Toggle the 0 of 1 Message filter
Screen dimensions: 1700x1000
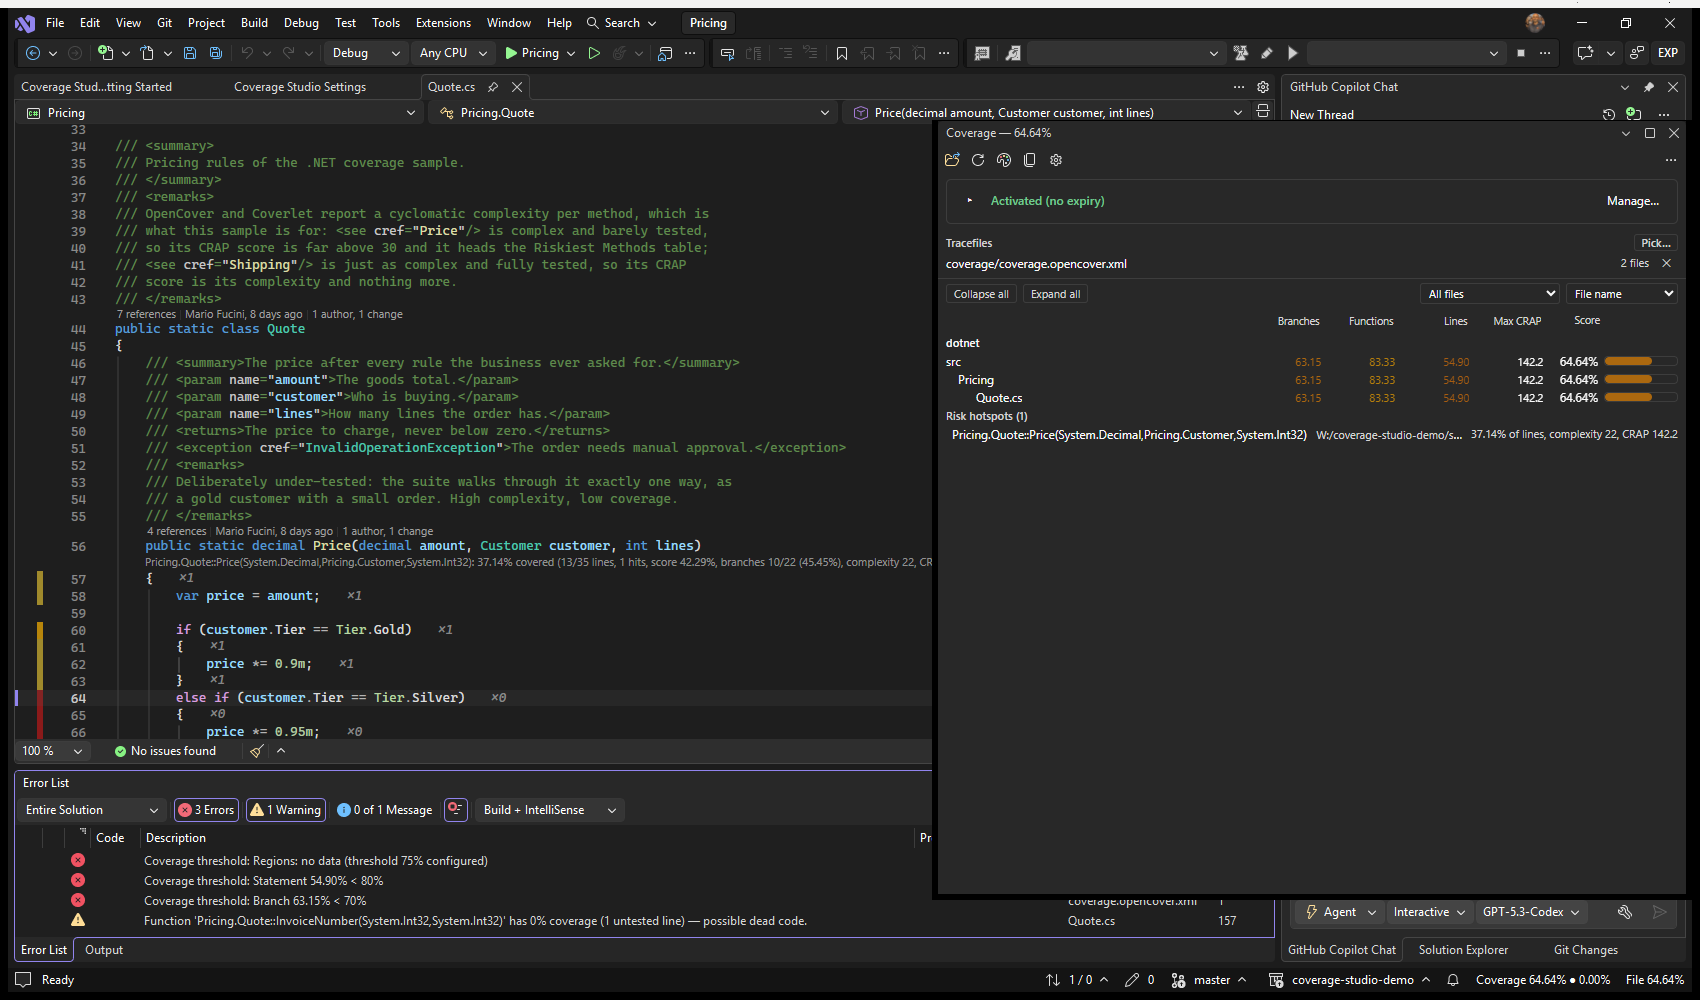point(385,810)
